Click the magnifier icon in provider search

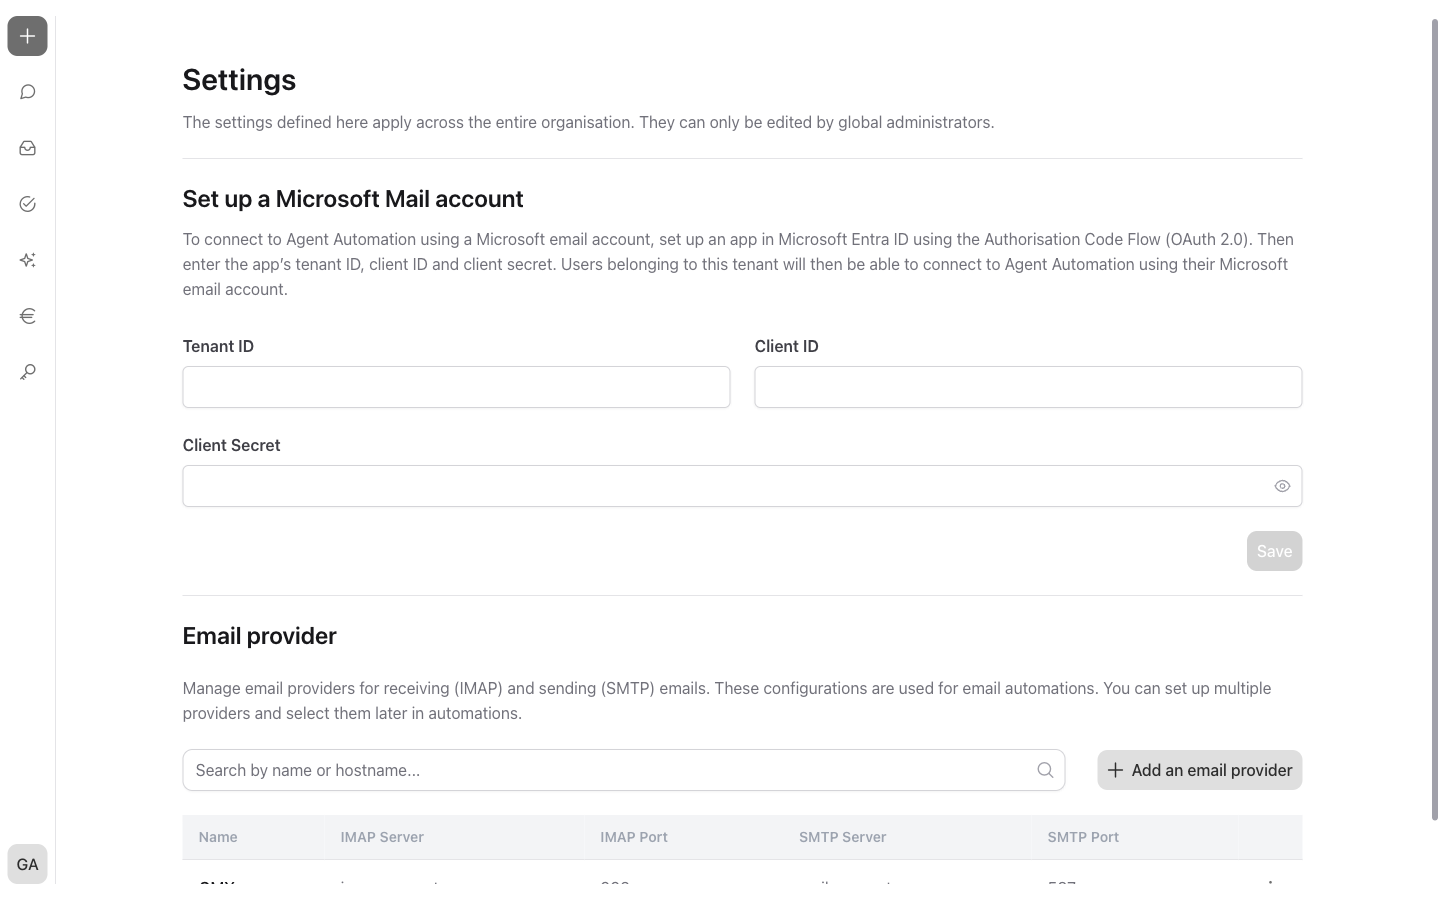1045,770
